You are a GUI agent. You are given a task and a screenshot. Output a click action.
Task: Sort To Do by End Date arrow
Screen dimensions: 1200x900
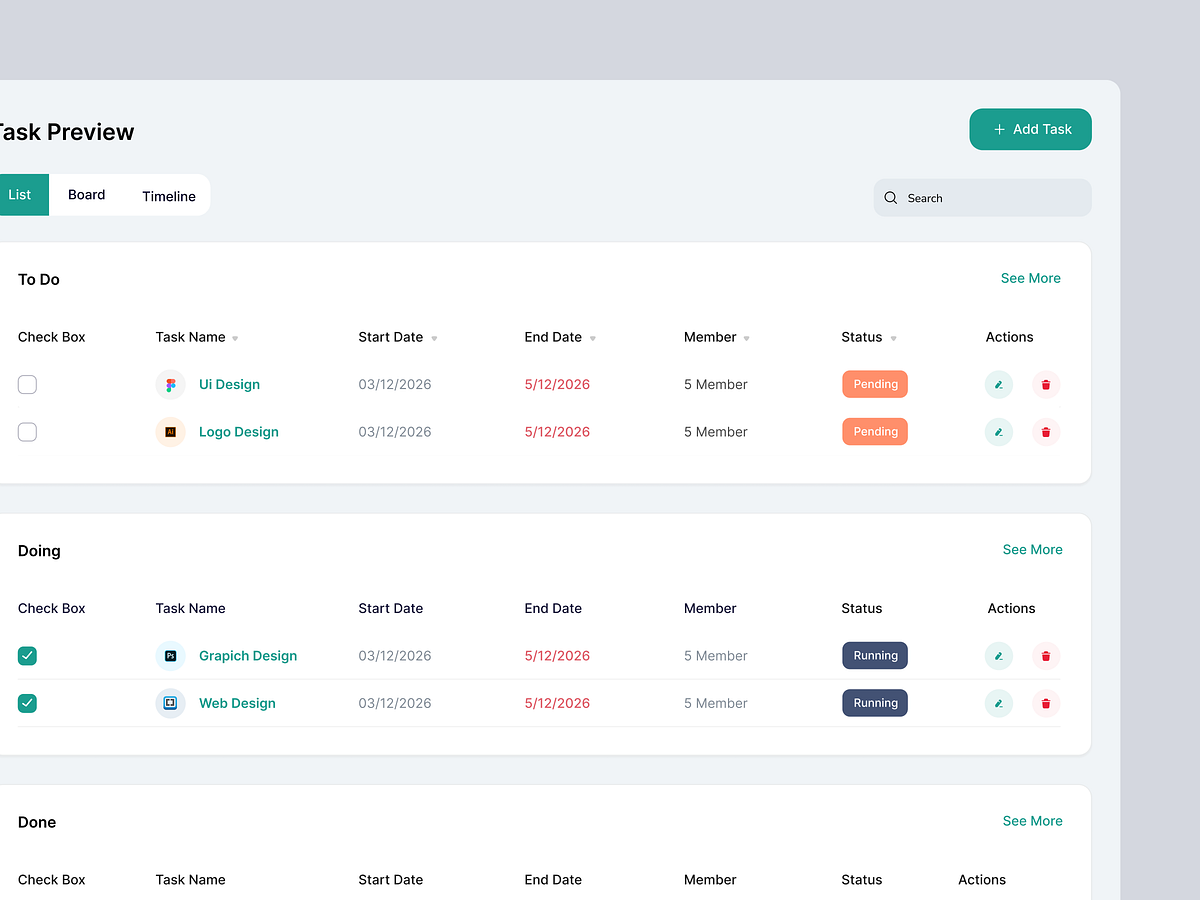point(592,339)
